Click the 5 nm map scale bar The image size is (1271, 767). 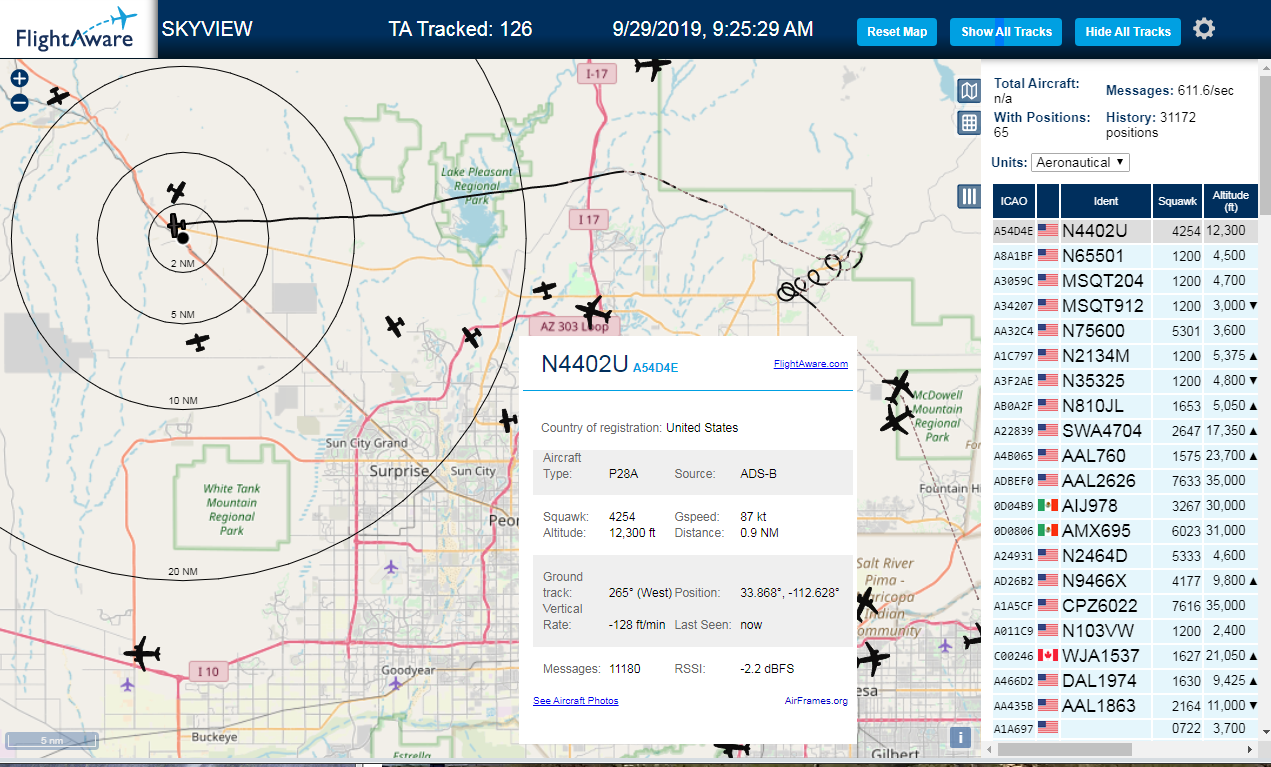click(52, 741)
